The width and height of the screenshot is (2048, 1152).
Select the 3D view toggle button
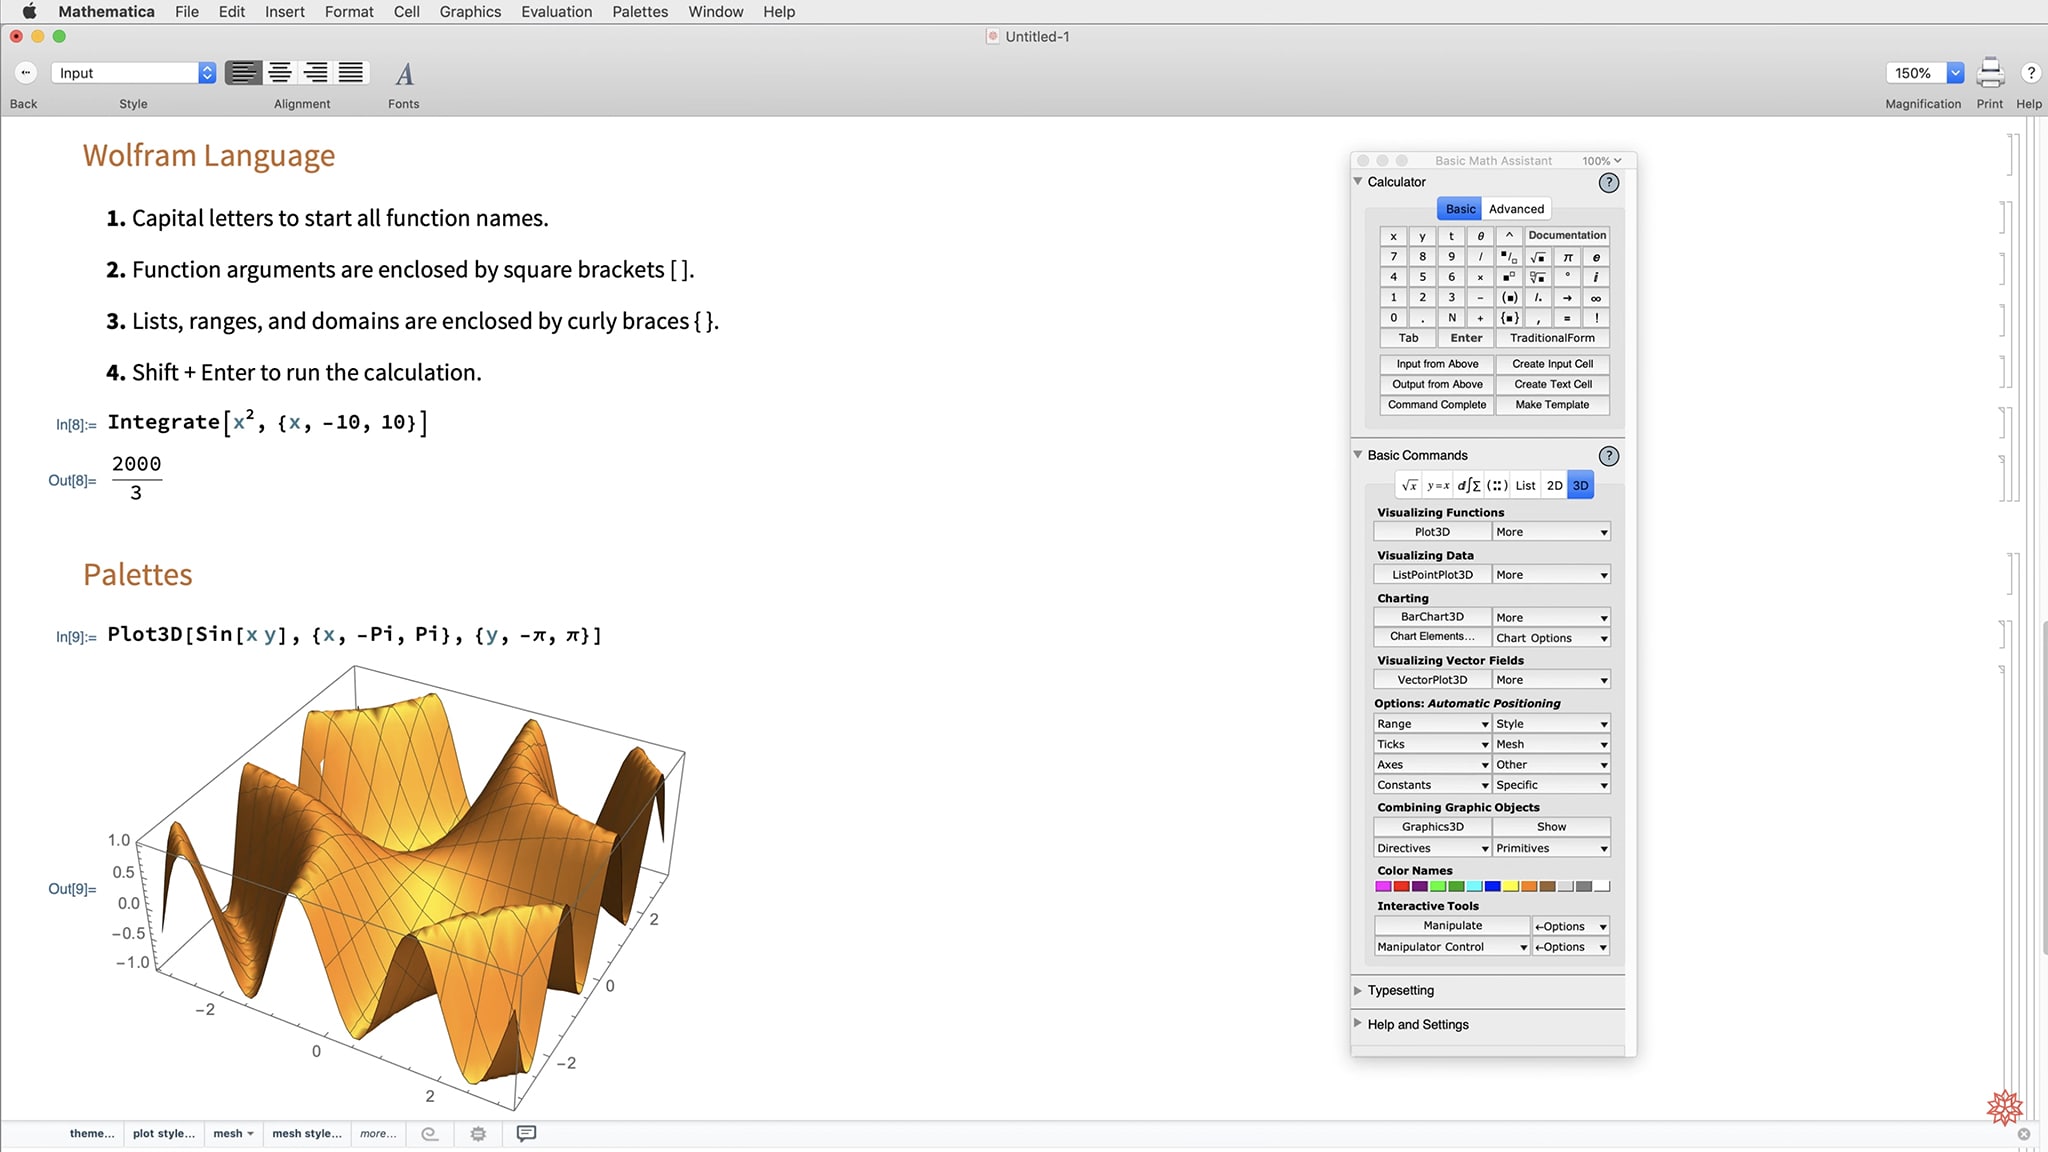(1581, 485)
